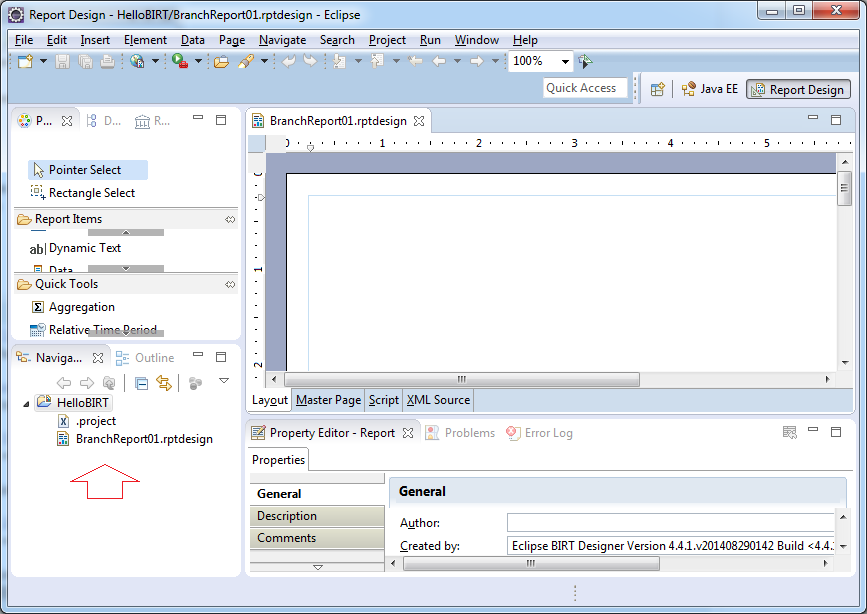Click the editor vertical scrollbar thumb
The image size is (867, 614).
point(844,189)
